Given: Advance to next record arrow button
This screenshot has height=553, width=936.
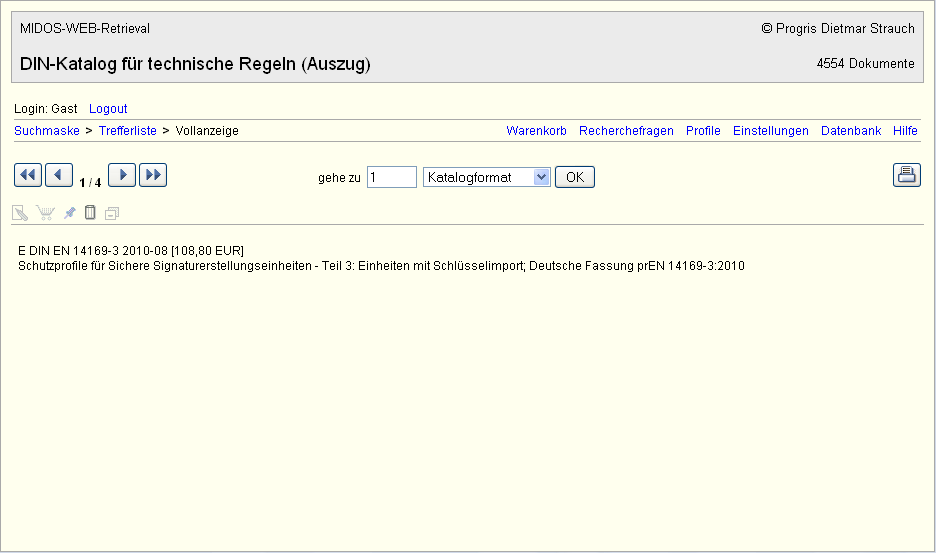Looking at the screenshot, I should click(122, 176).
